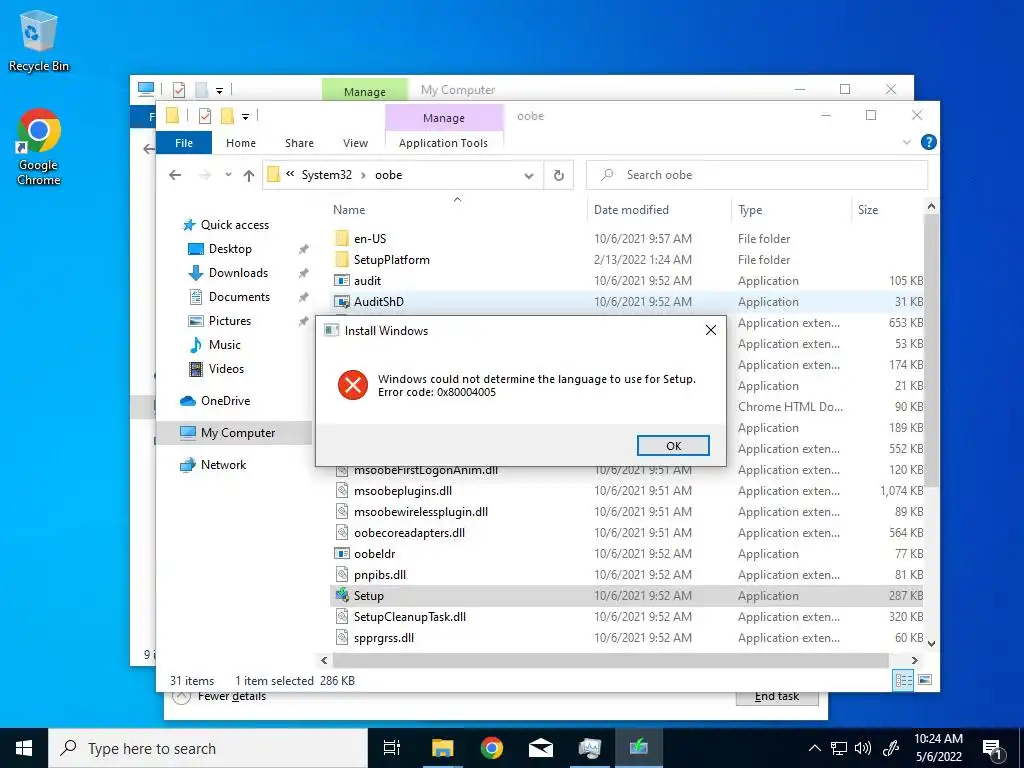The image size is (1024, 768).
Task: Click the Properties quick access icon
Action: [x=204, y=116]
